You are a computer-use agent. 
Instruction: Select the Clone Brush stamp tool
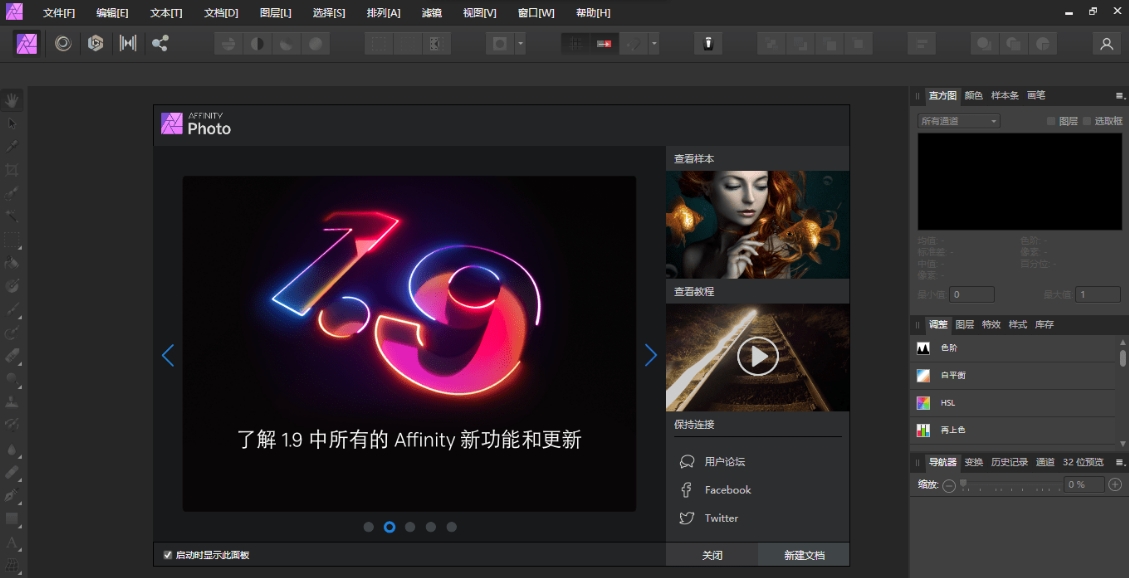[12, 402]
